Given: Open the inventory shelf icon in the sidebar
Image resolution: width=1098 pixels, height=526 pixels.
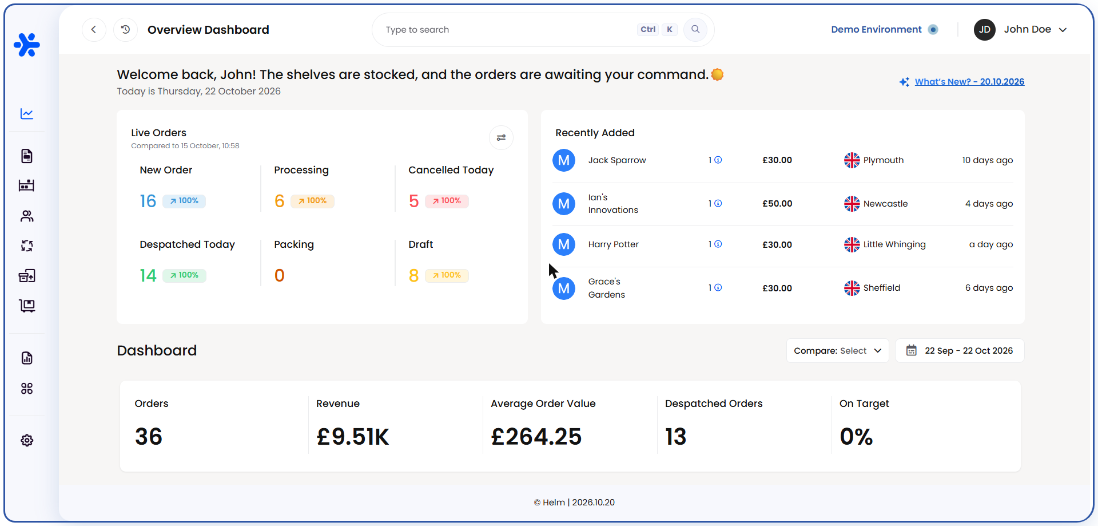Looking at the screenshot, I should pos(27,186).
